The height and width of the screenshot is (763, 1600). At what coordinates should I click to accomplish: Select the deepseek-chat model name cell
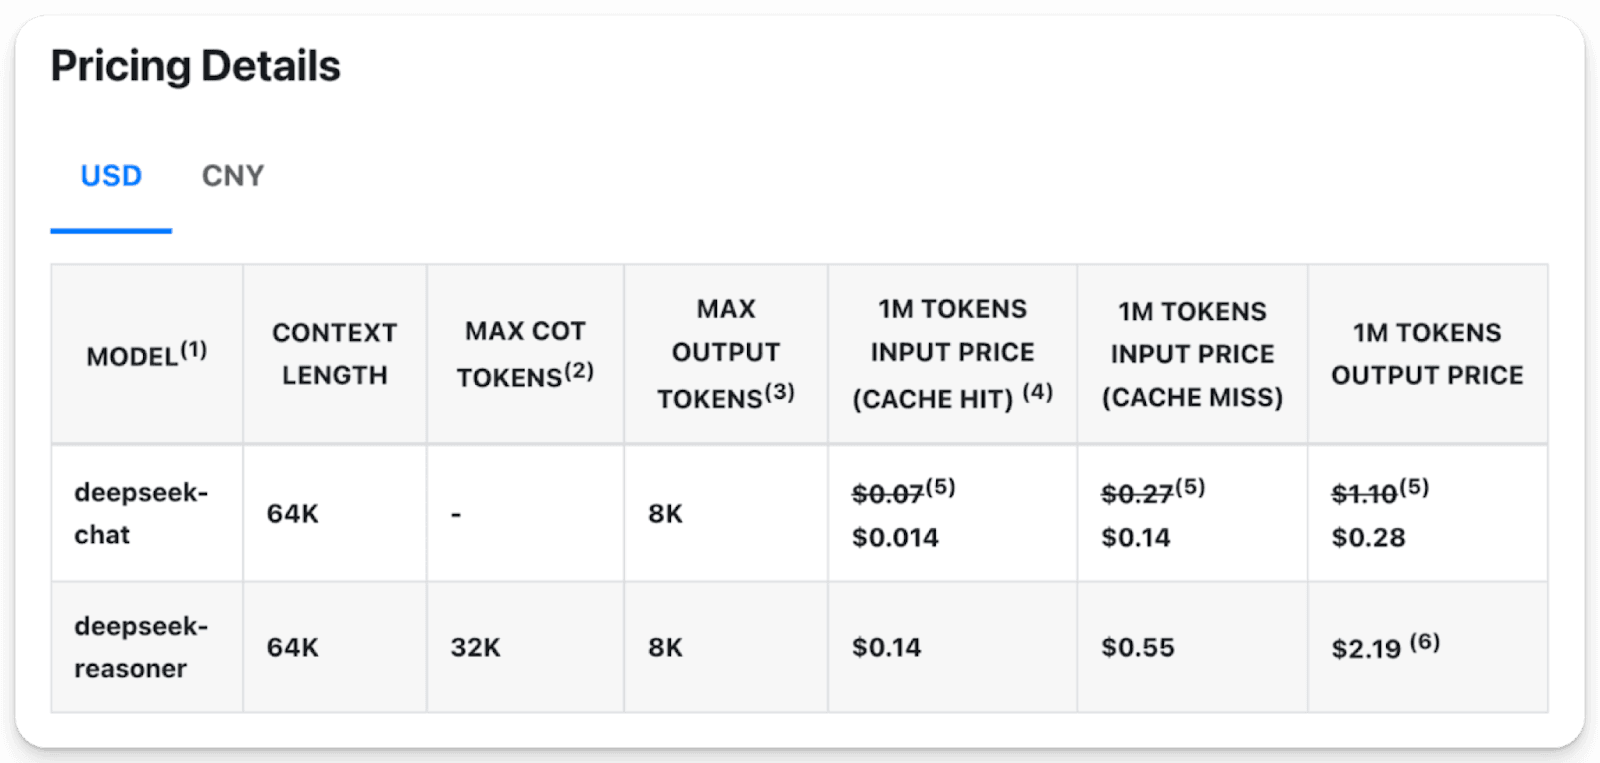coord(145,513)
